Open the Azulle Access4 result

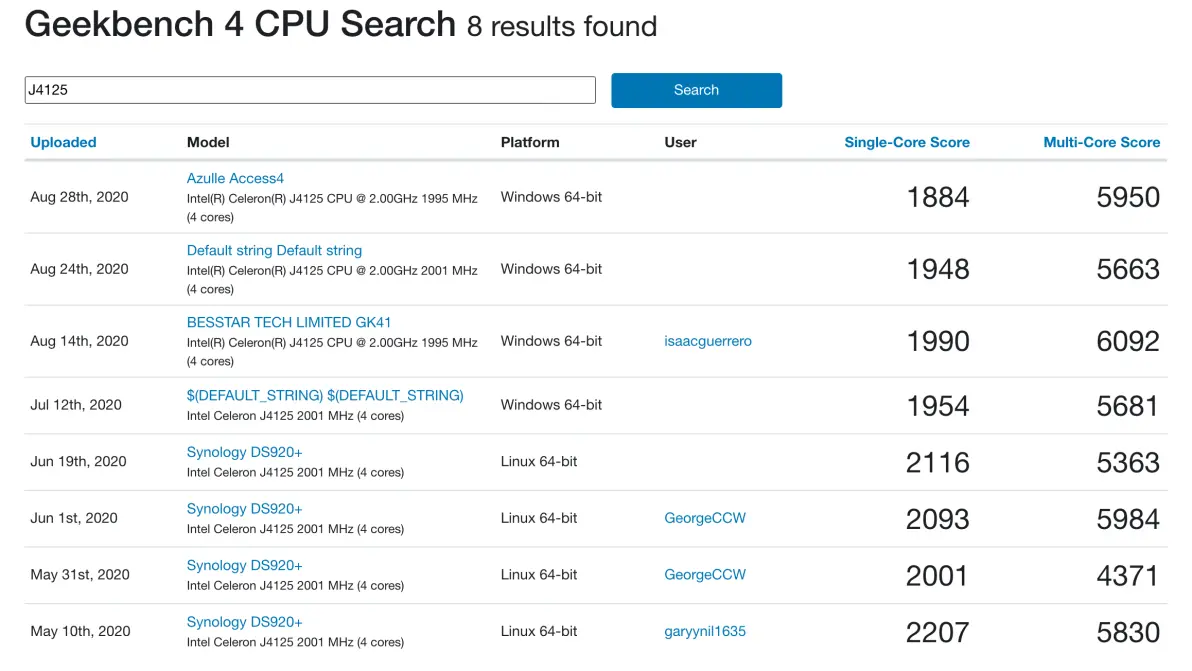[235, 179]
